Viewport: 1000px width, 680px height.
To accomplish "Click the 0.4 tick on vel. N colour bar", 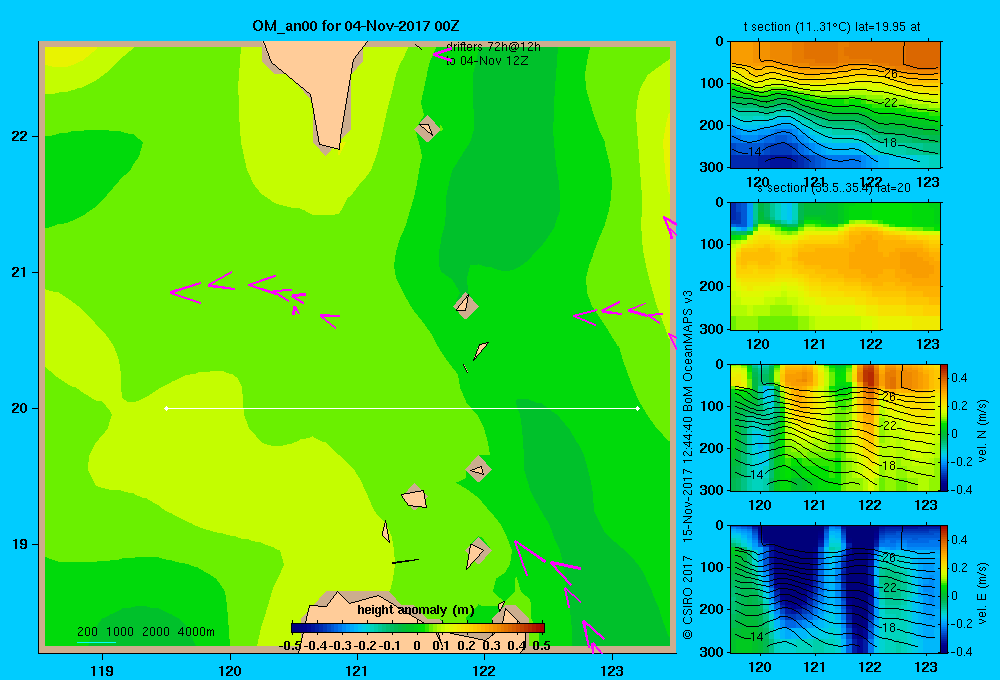I will [x=959, y=378].
